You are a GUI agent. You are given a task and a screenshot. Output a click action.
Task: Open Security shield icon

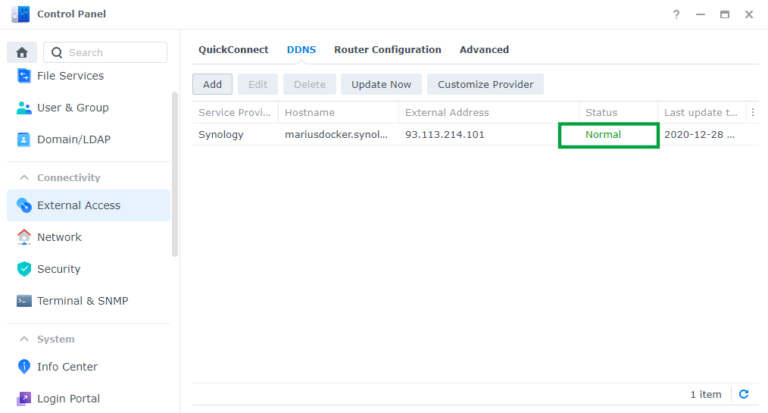(24, 269)
